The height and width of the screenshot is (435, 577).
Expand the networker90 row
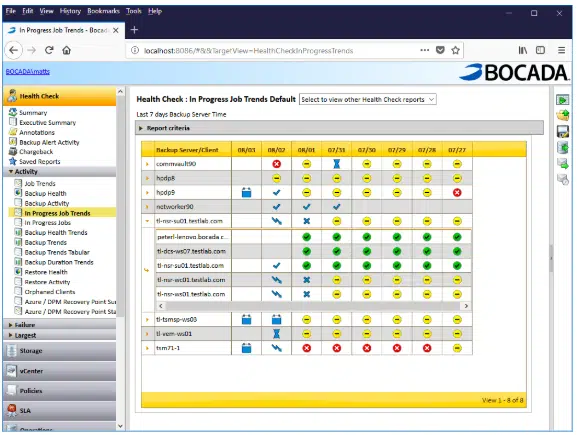click(x=147, y=207)
